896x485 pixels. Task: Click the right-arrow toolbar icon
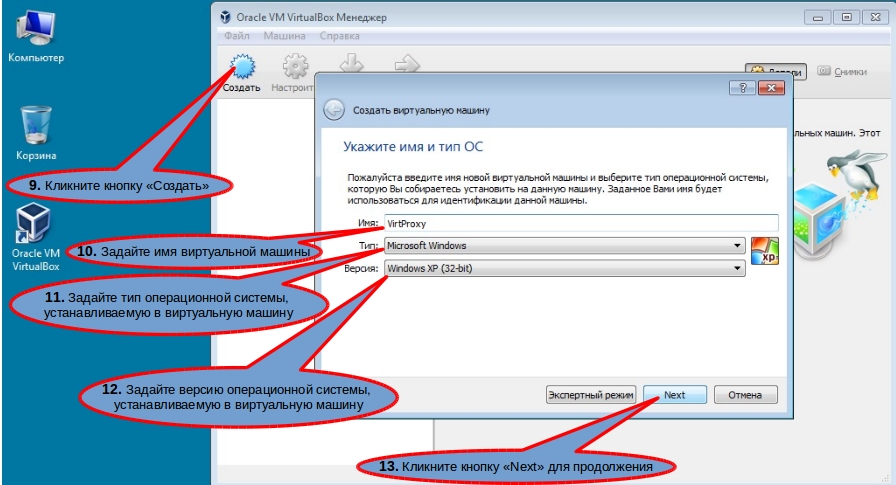(407, 63)
